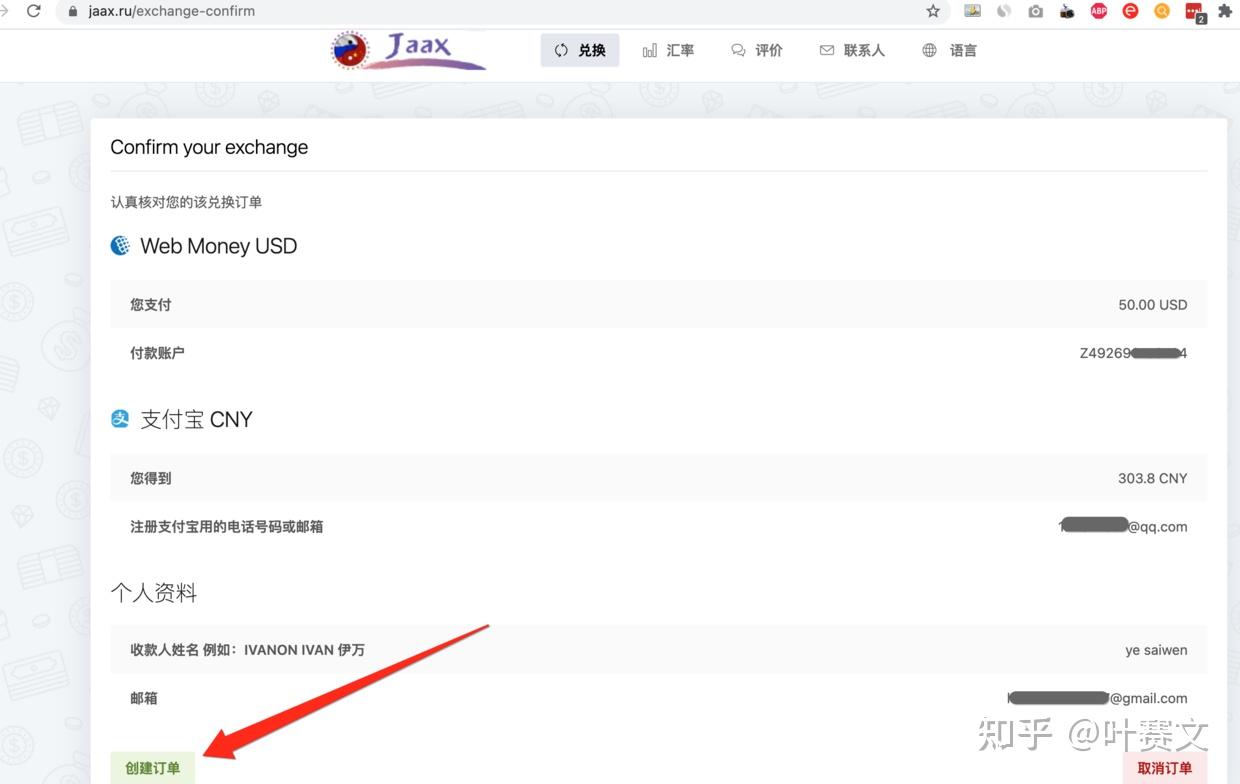Click the Jaax logo
1240x784 pixels.
(408, 50)
